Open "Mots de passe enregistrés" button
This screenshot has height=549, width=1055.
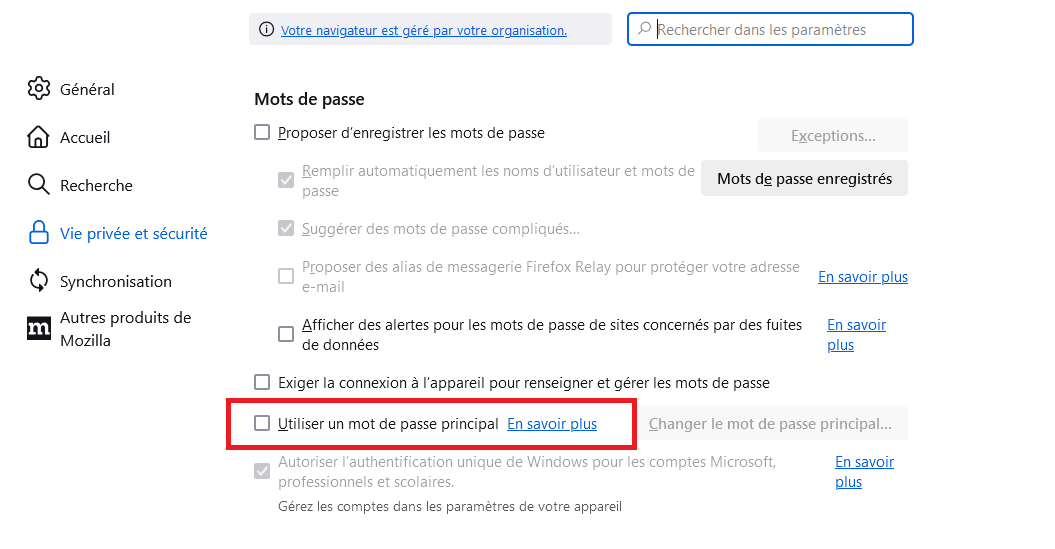804,179
